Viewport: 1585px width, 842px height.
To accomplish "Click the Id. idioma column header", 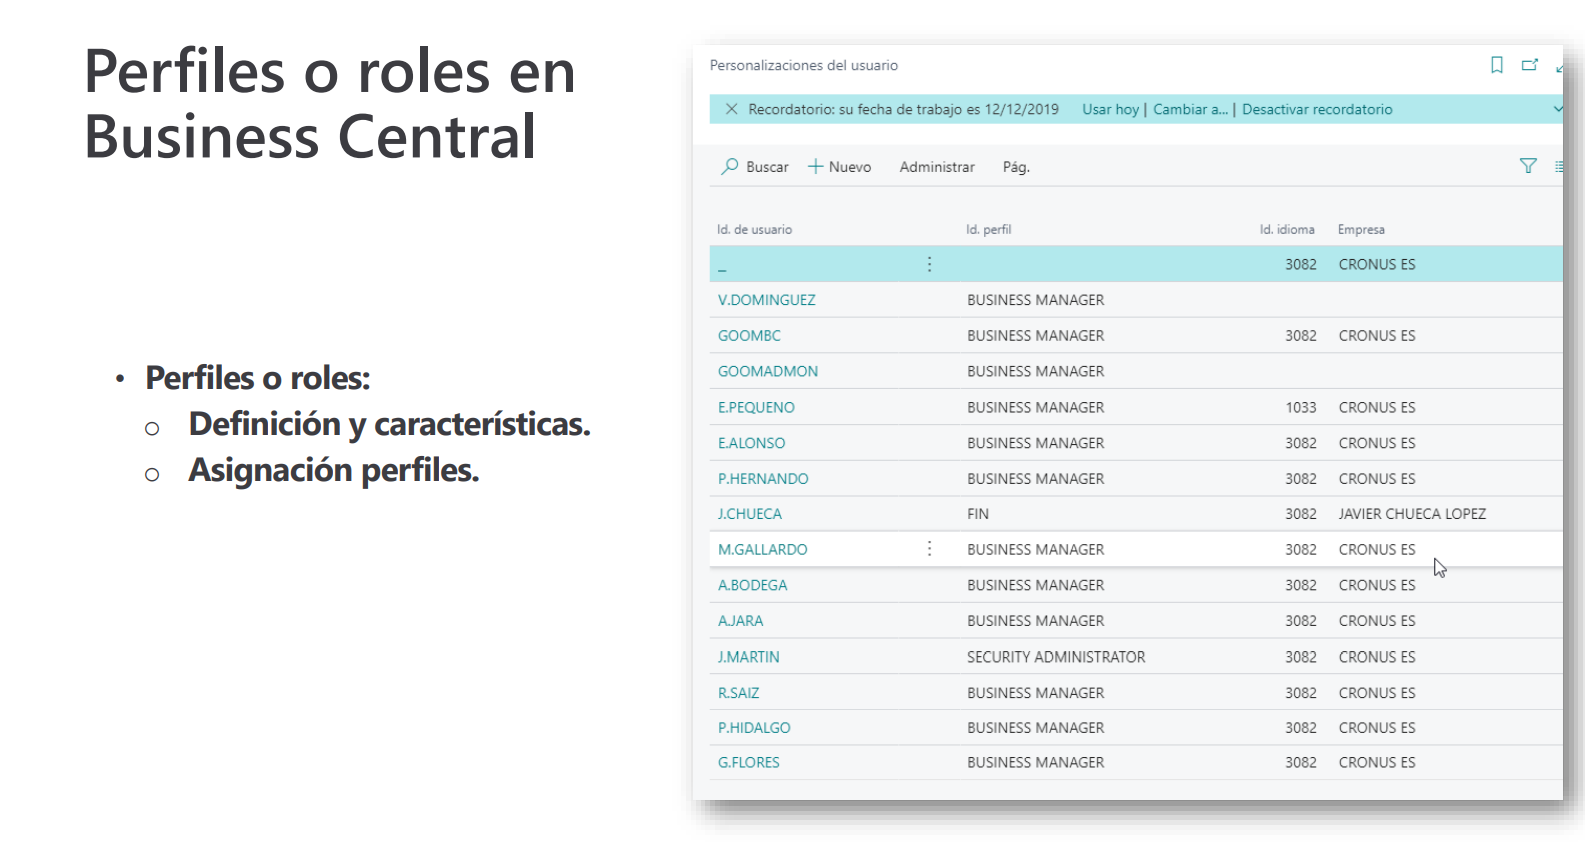I will tap(1287, 229).
